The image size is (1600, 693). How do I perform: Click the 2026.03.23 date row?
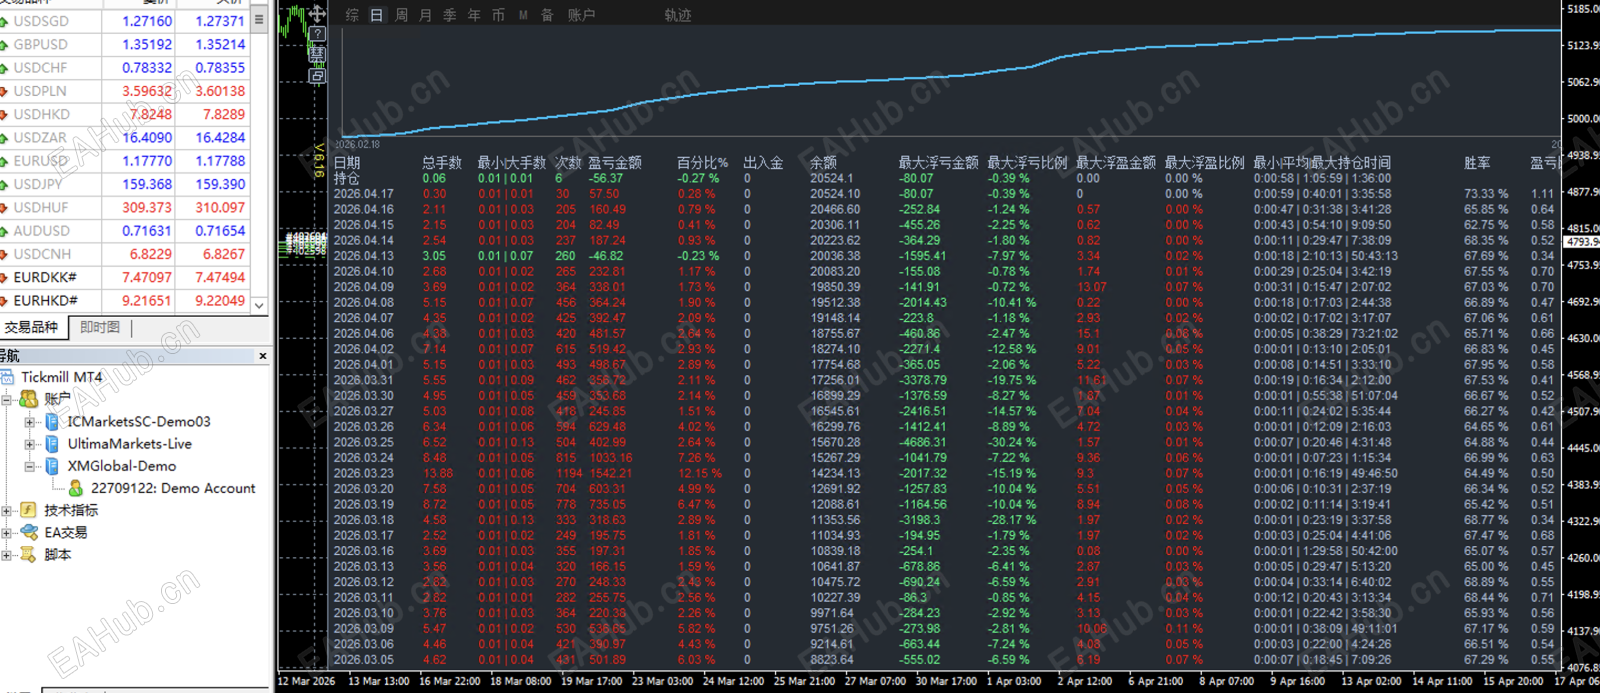click(x=944, y=473)
